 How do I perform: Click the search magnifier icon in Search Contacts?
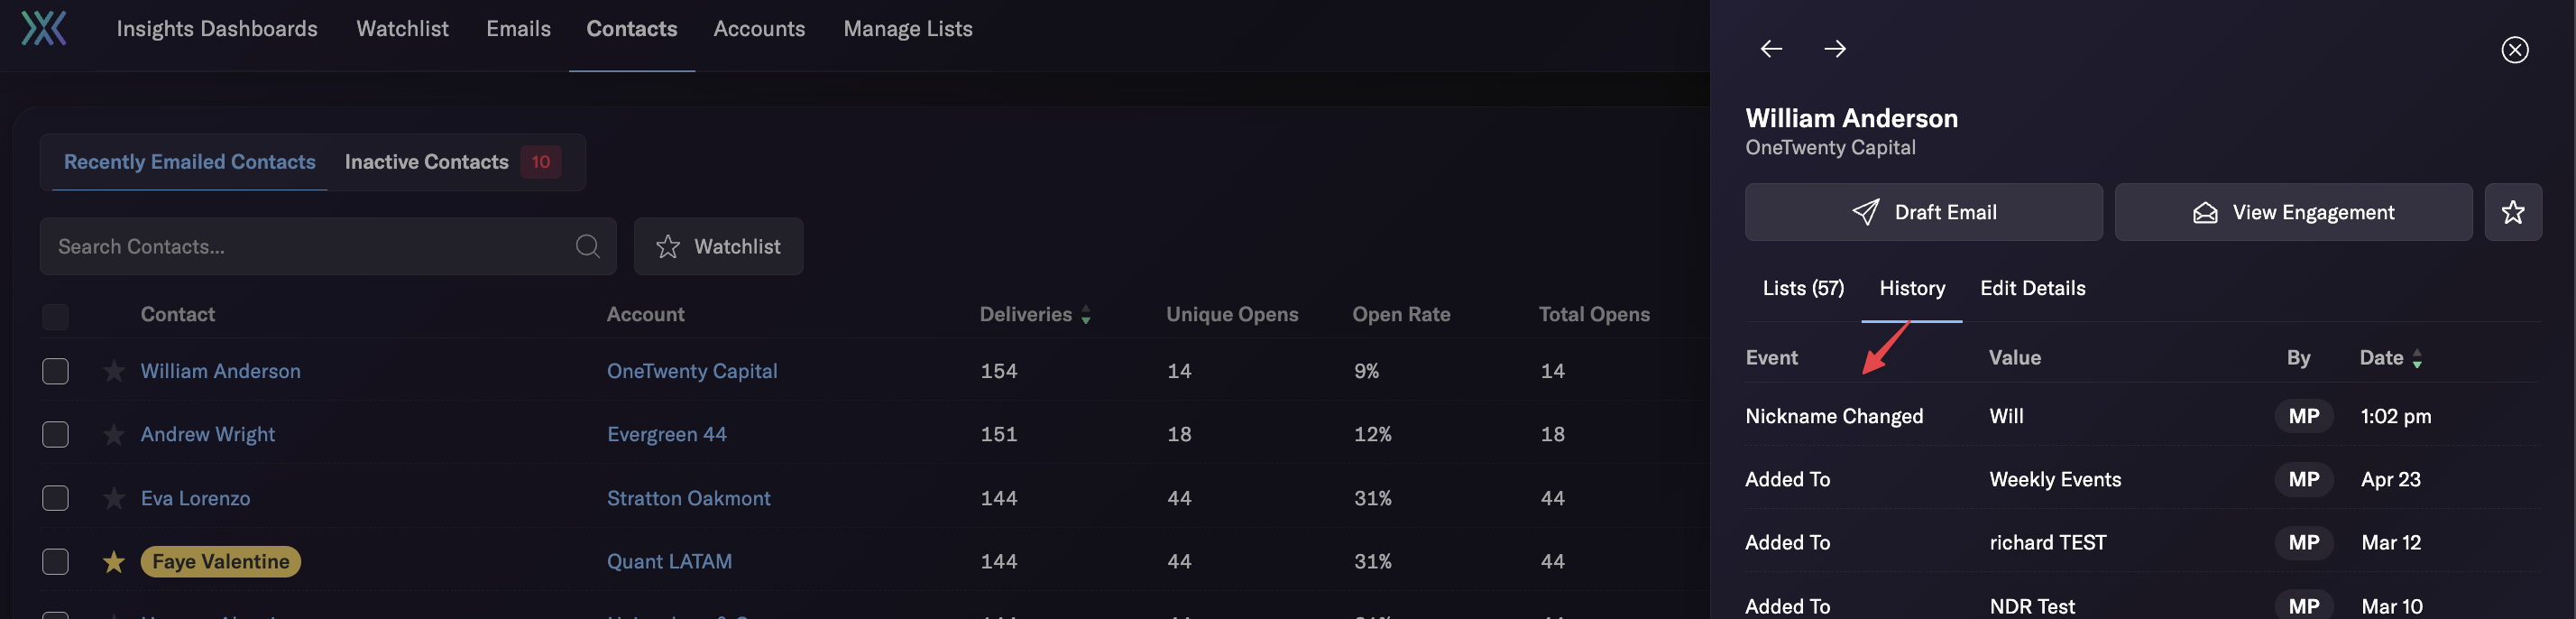[x=588, y=246]
